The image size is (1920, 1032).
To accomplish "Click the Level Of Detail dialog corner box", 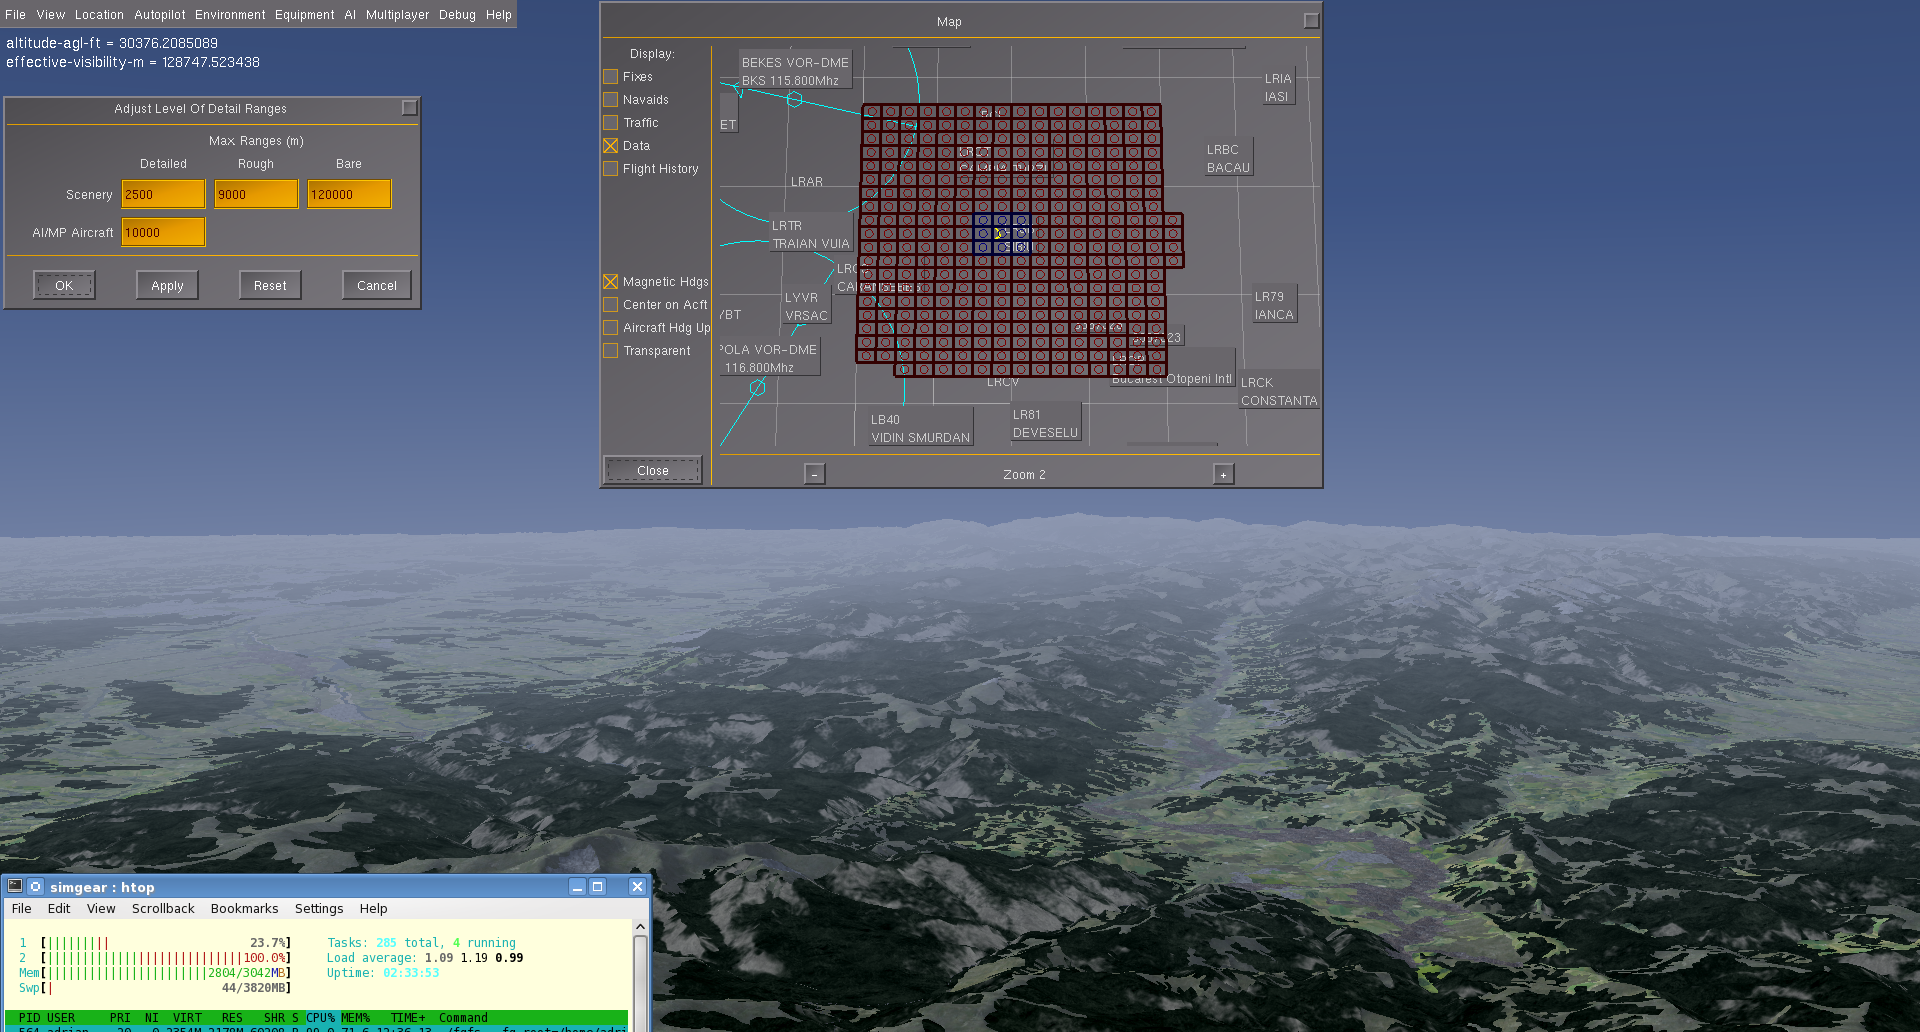I will (x=409, y=107).
